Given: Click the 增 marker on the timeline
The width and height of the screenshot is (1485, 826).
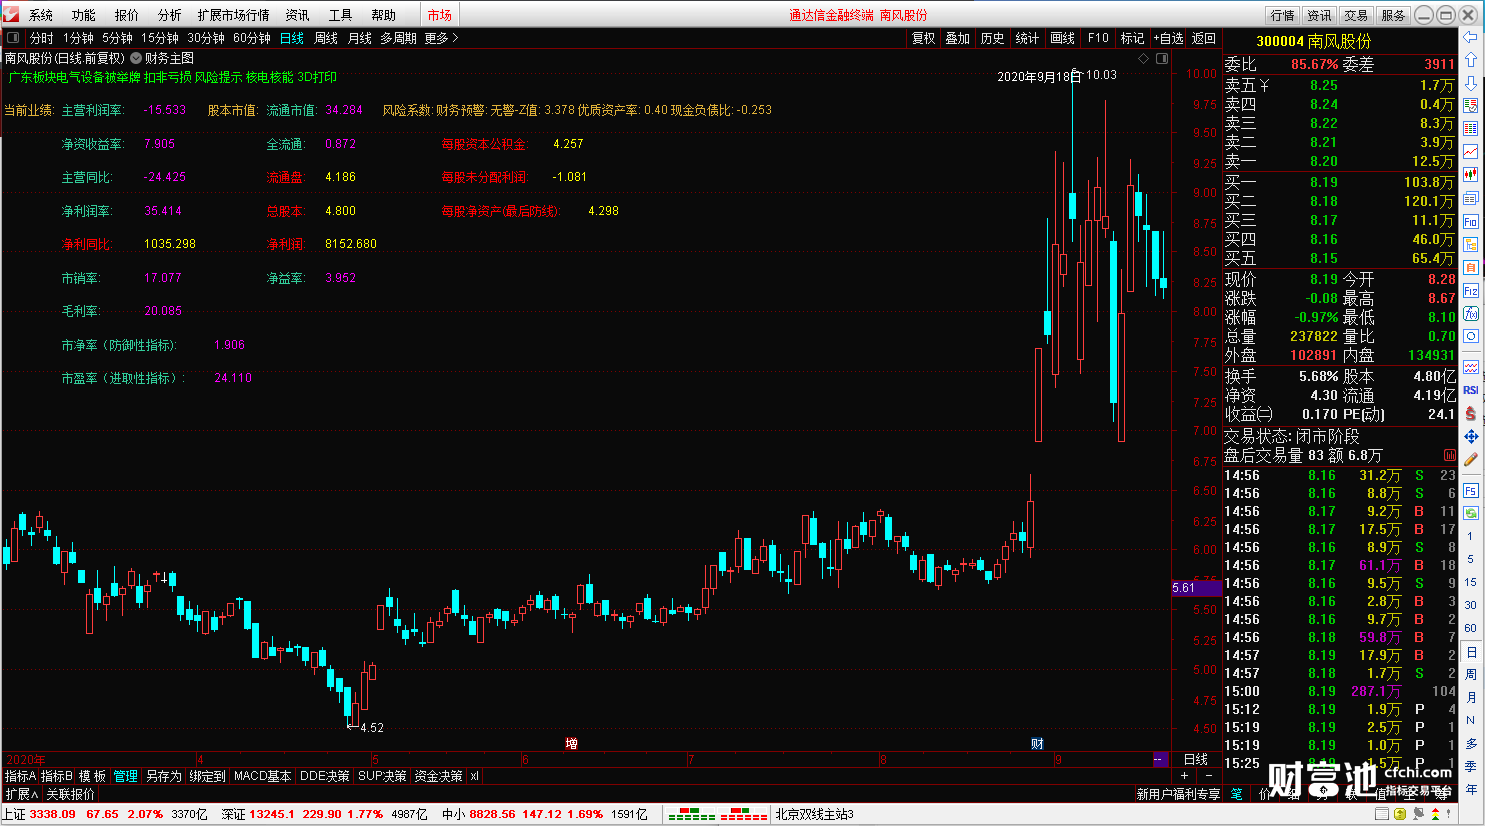Looking at the screenshot, I should (x=571, y=743).
